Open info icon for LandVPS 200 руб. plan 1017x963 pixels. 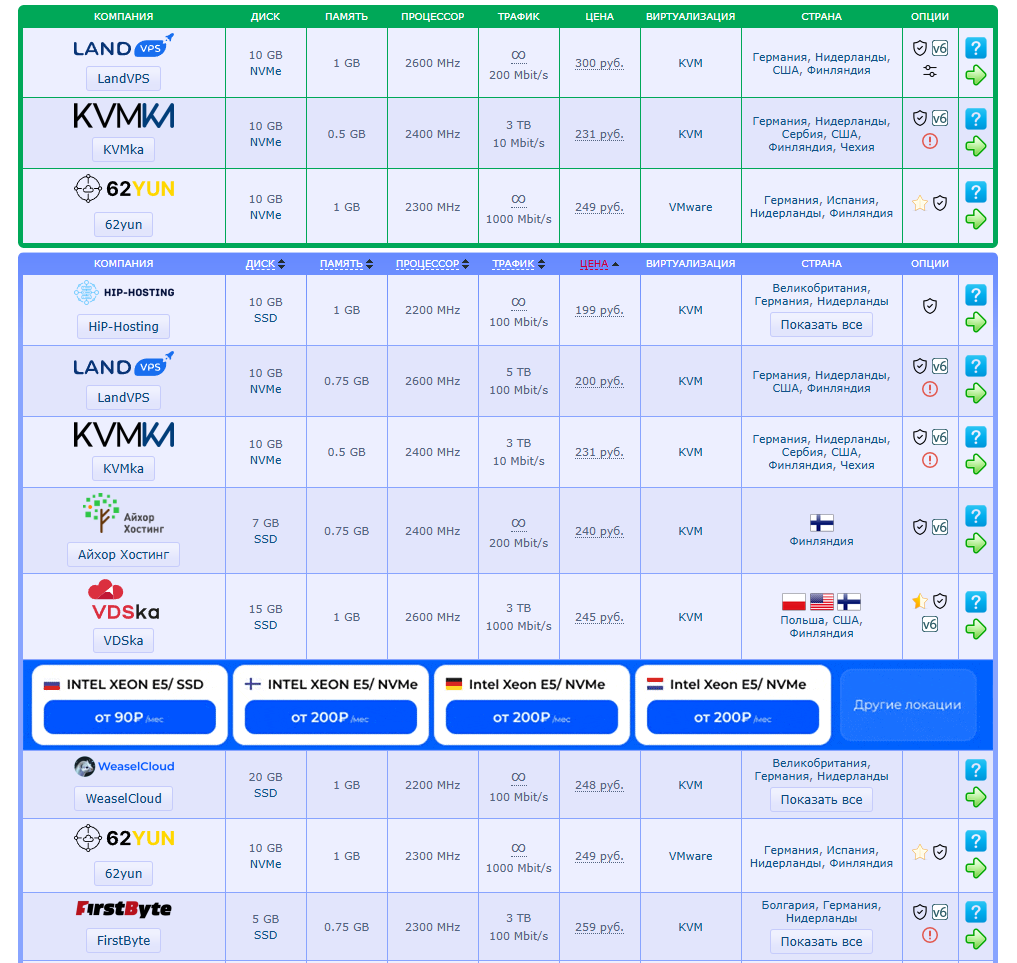click(x=975, y=366)
